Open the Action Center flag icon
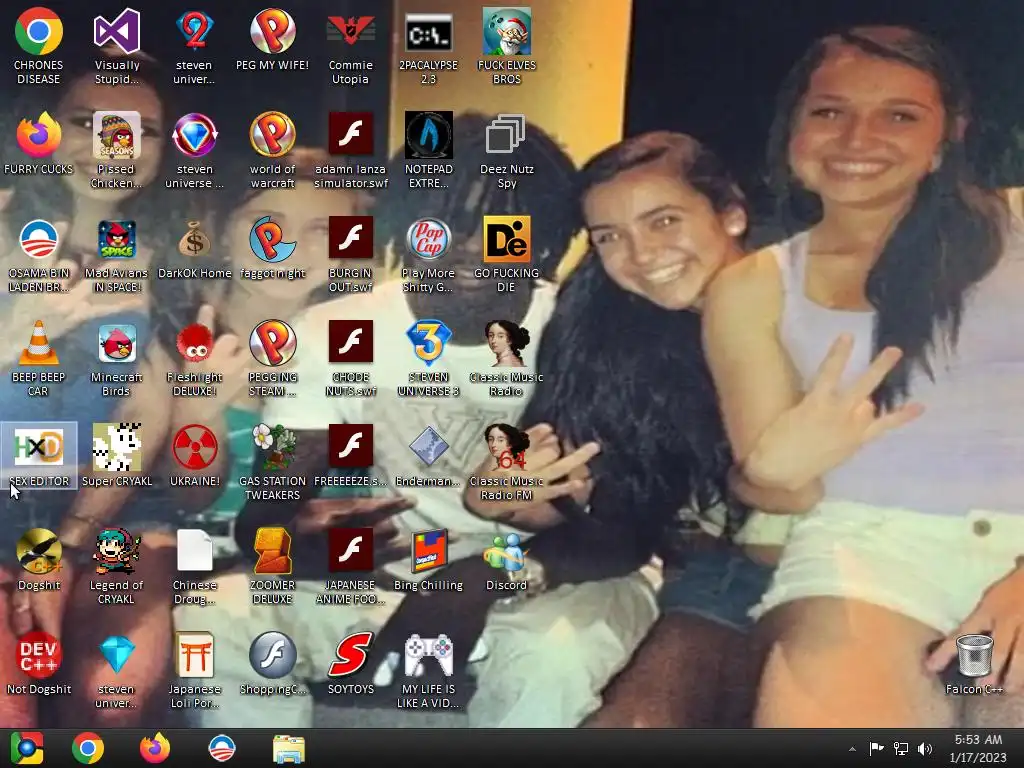 pos(876,749)
